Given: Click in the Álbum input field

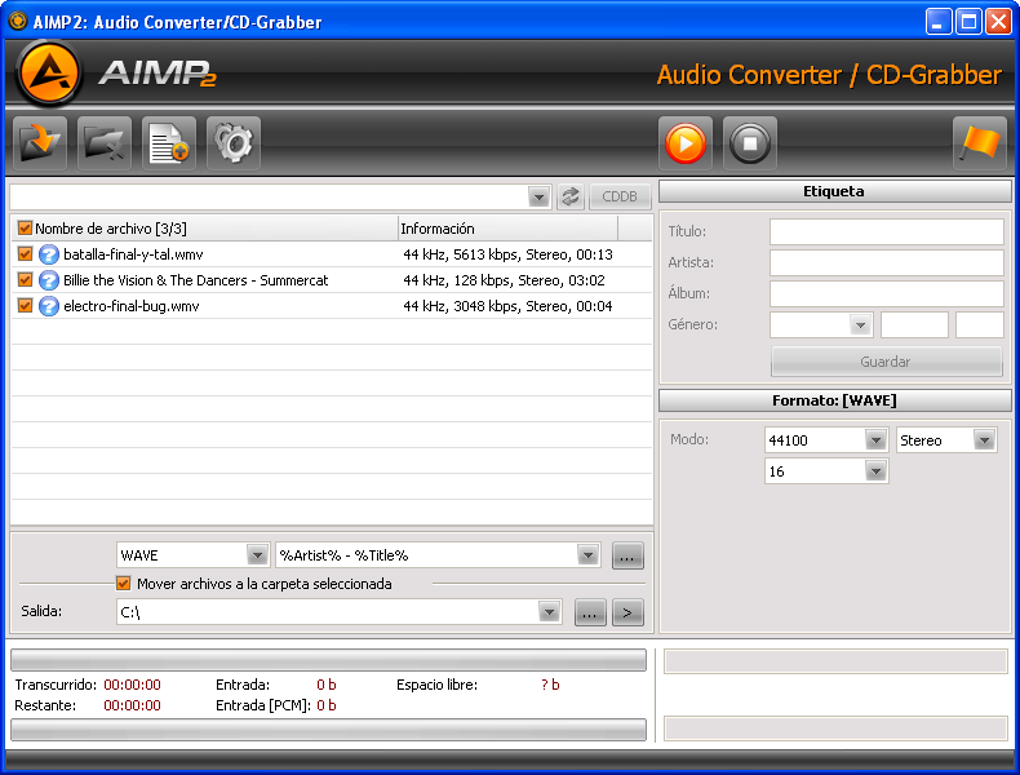Looking at the screenshot, I should point(886,293).
